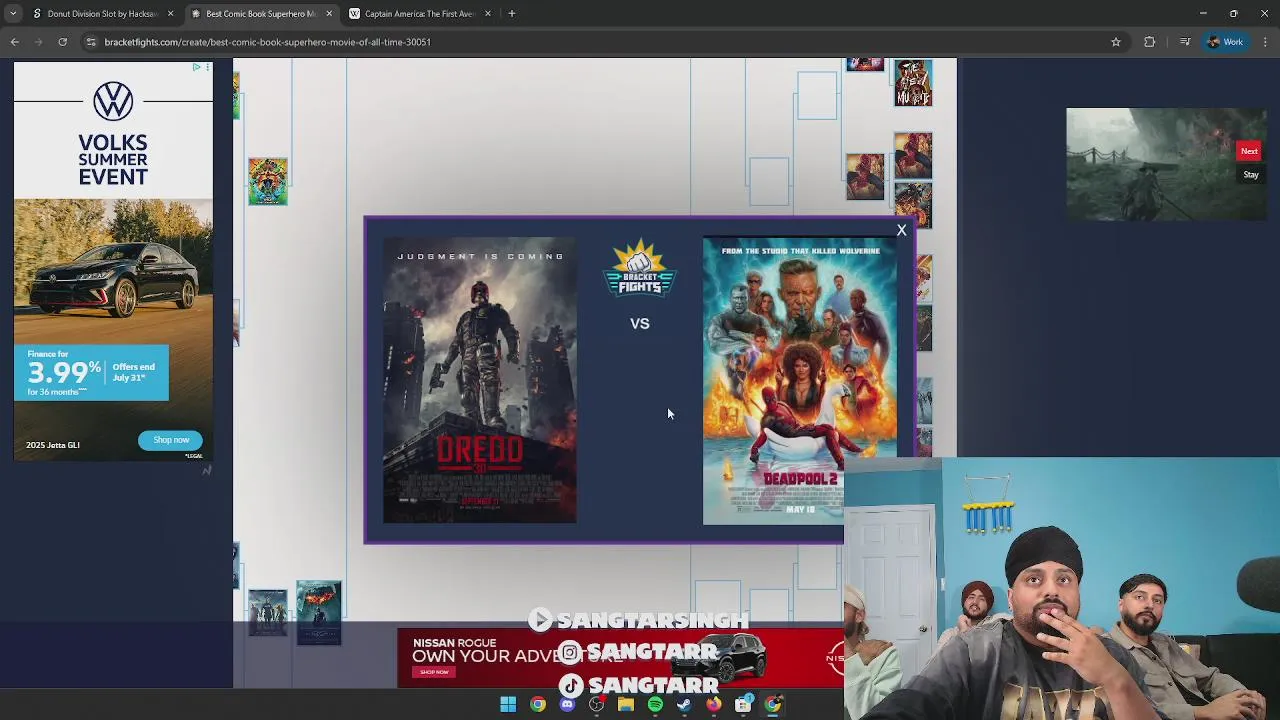Vote for the Deadpool 2 poster
The height and width of the screenshot is (720, 1280).
800,380
